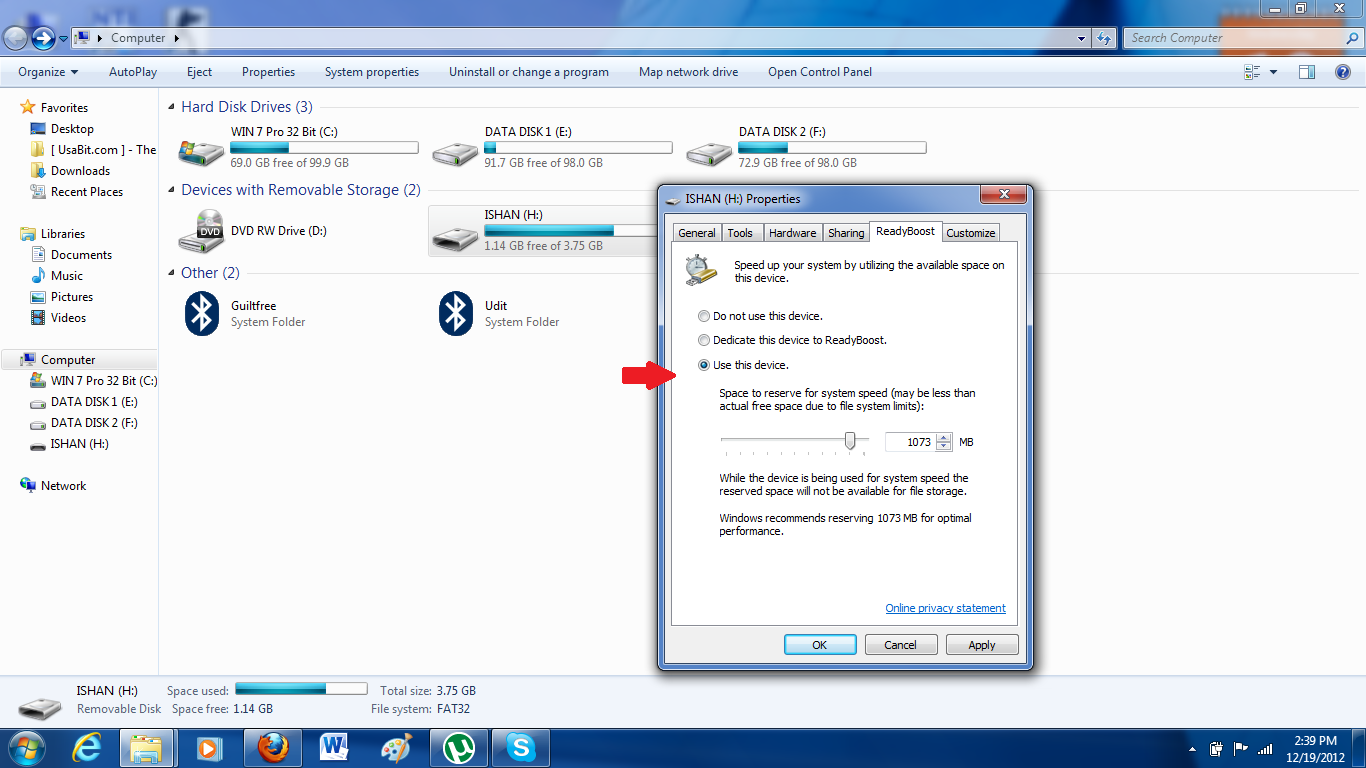Viewport: 1366px width, 768px height.
Task: Apply the ReadyBoost settings
Action: point(981,644)
